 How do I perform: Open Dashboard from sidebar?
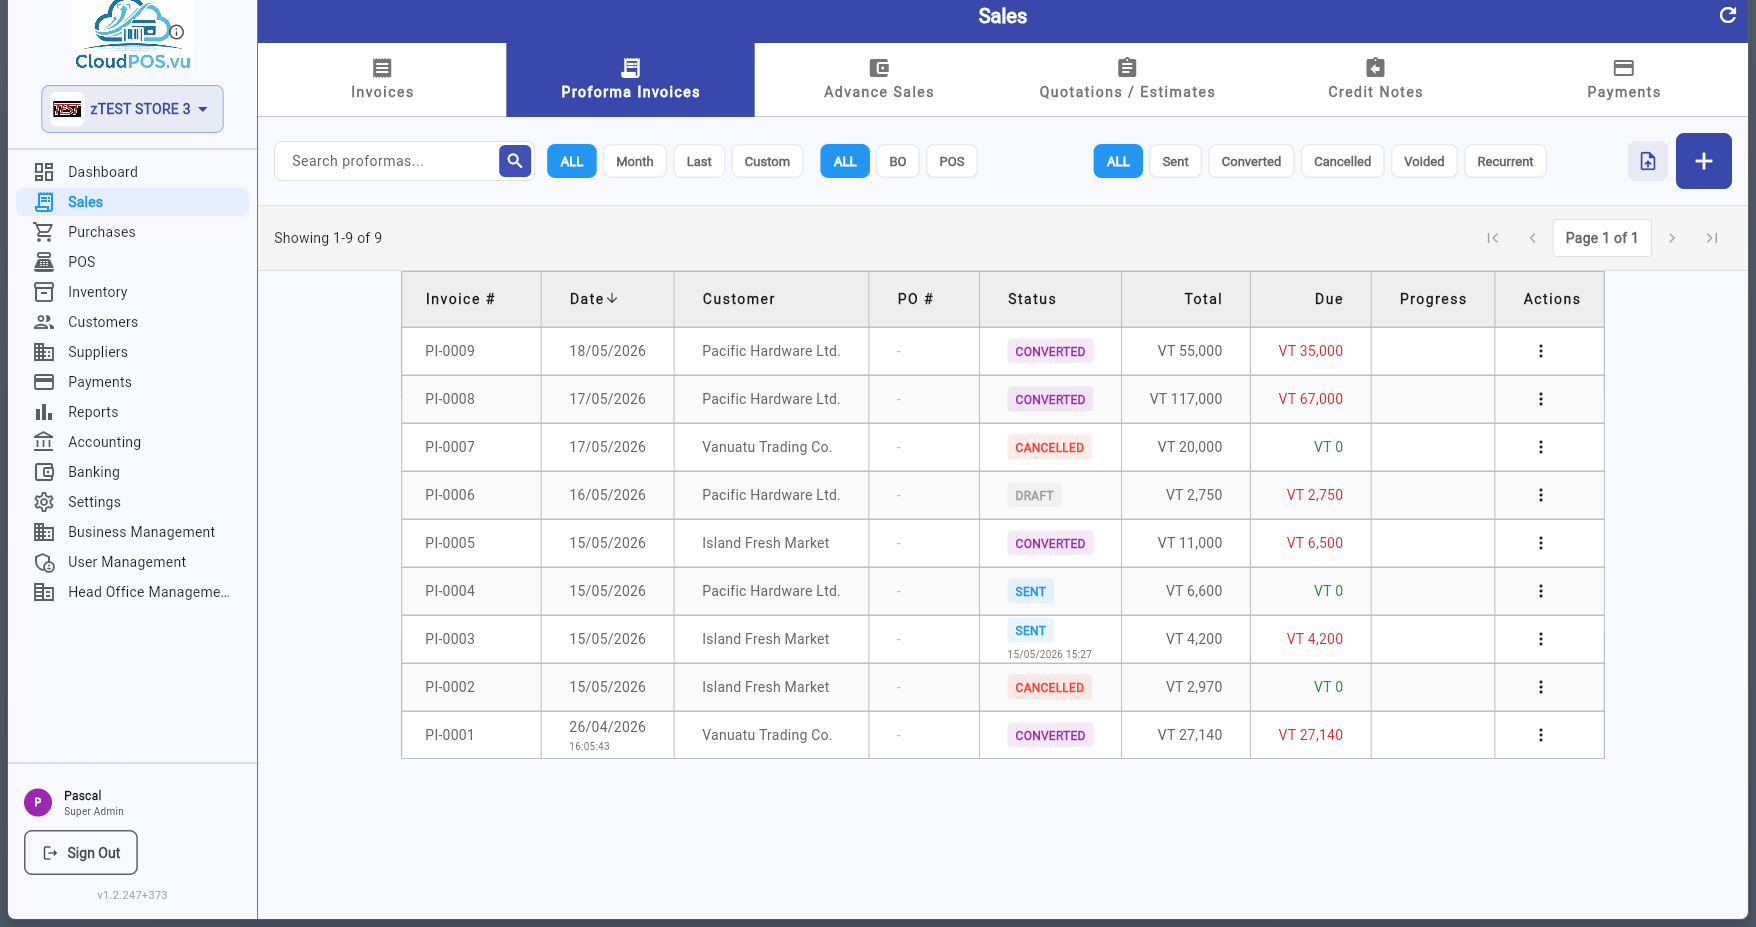[x=132, y=172]
